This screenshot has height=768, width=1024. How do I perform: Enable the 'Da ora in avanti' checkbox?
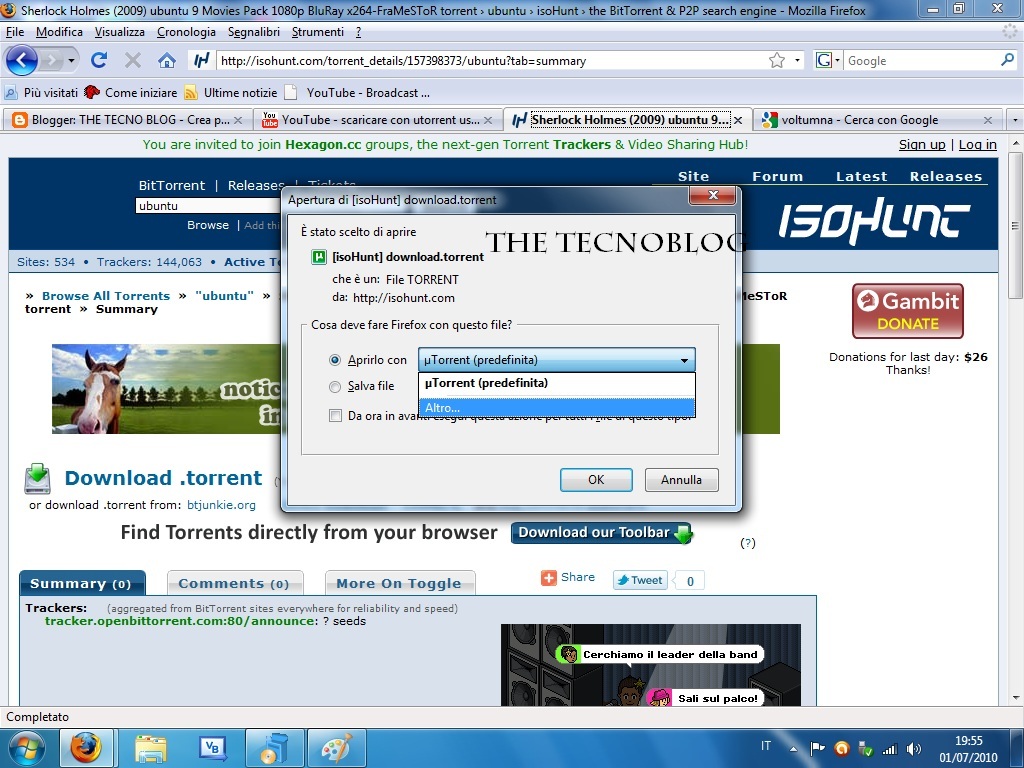click(x=335, y=415)
